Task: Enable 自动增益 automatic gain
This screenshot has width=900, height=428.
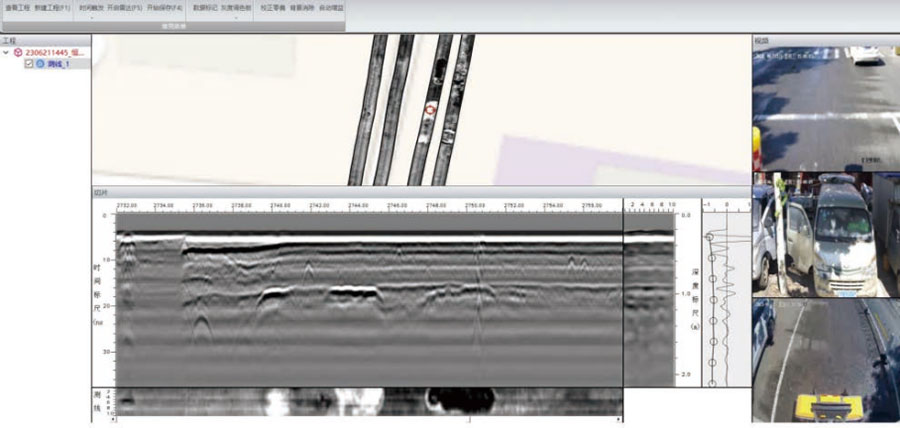Action: [x=332, y=7]
